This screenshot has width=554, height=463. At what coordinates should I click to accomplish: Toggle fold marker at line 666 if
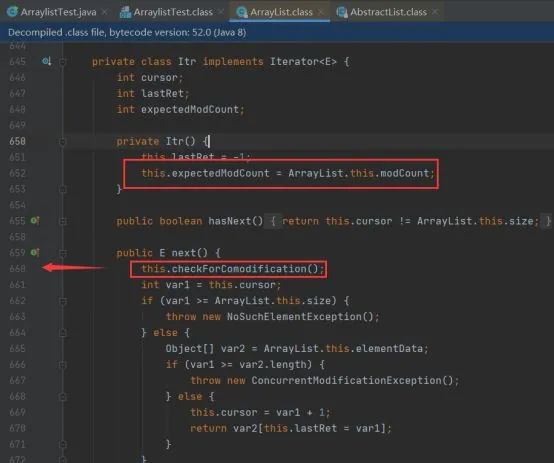(63, 365)
